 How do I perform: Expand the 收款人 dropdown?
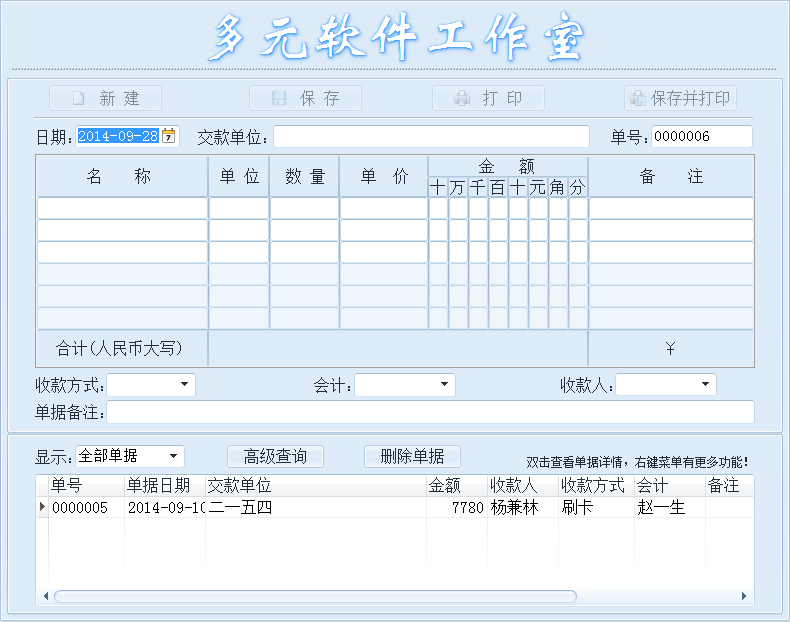click(x=706, y=385)
